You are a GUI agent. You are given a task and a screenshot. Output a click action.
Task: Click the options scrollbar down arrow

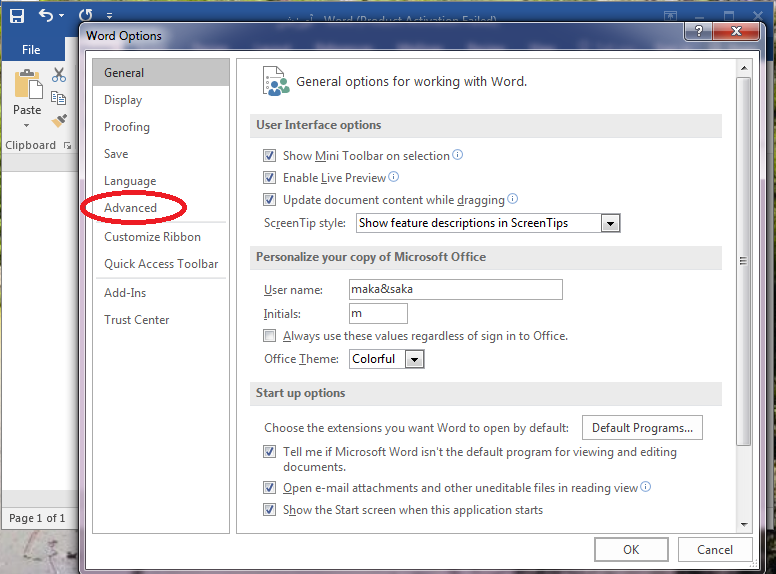click(x=744, y=525)
